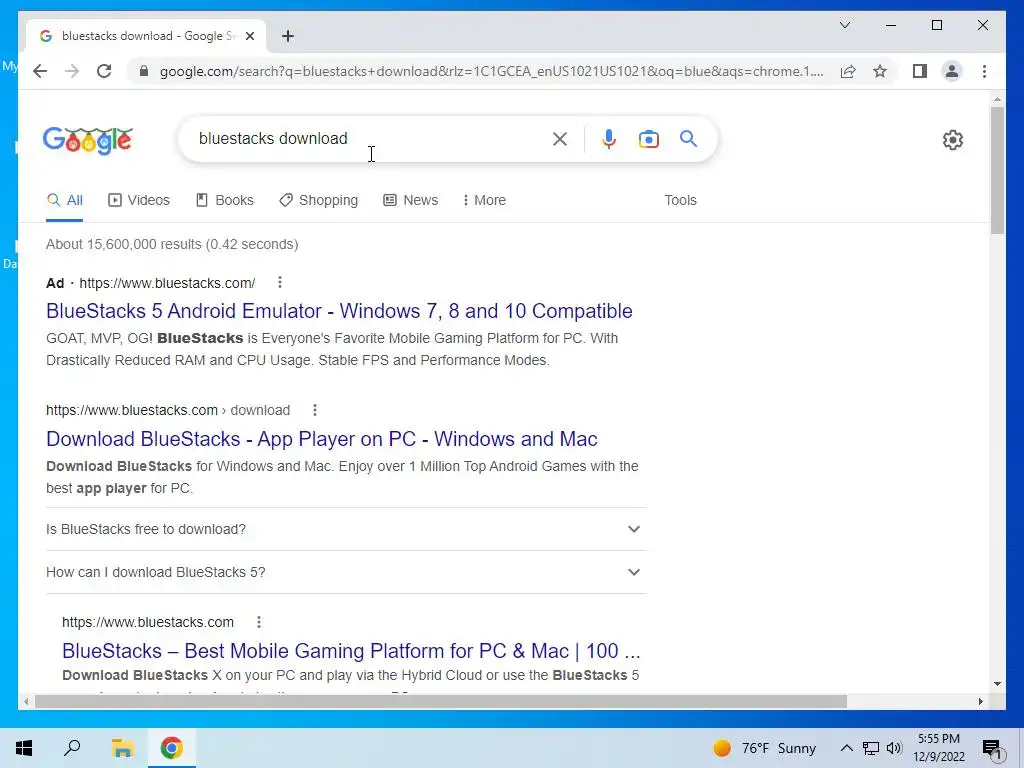
Task: Open search Tools
Action: tap(680, 200)
